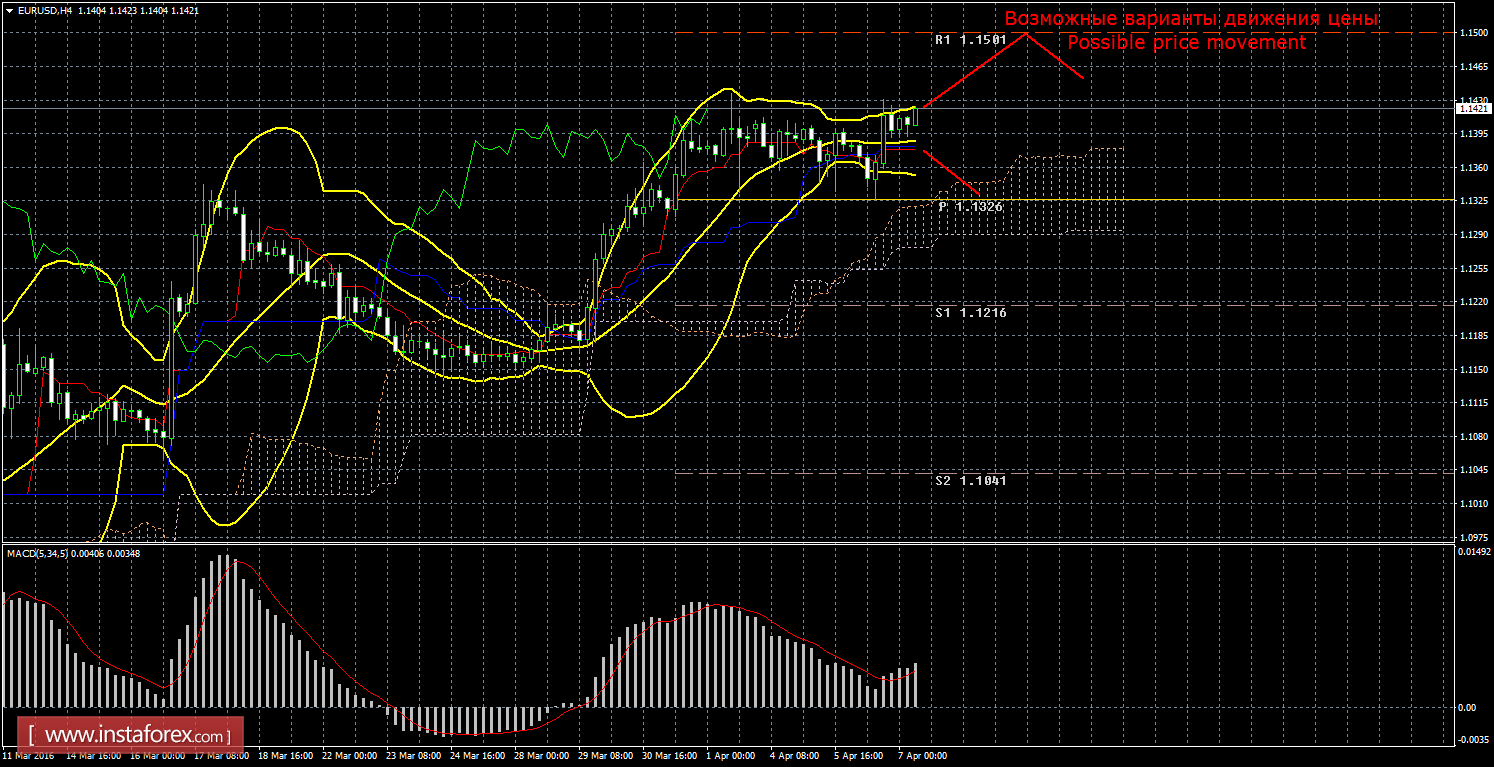The height and width of the screenshot is (767, 1494).
Task: Click the 30 Mar 16:00 time label
Action: coord(669,756)
